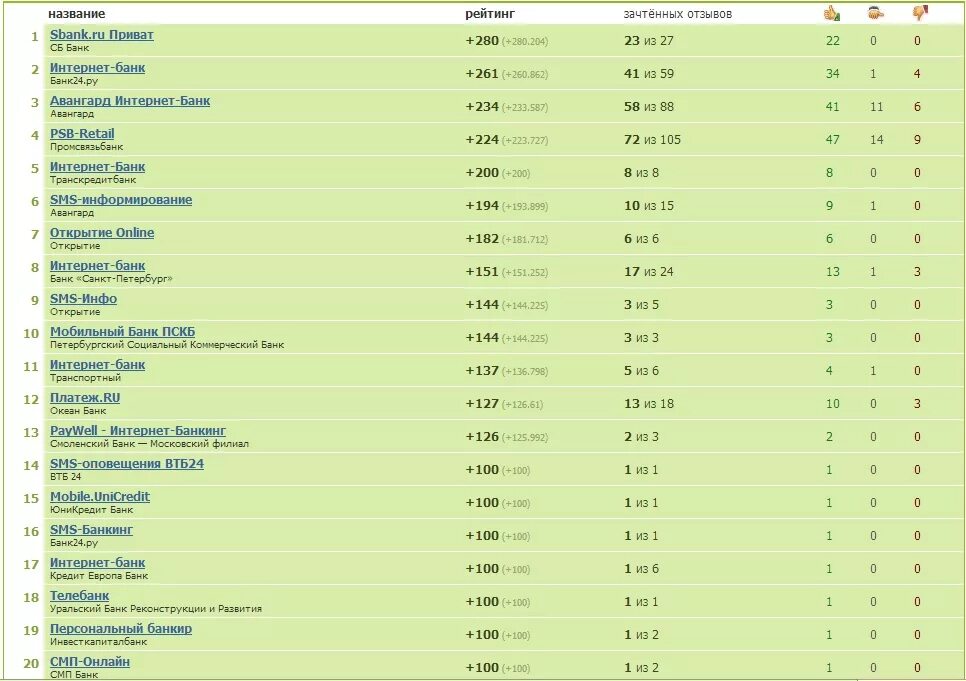Click rating value +182
The image size is (966, 681).
click(482, 239)
